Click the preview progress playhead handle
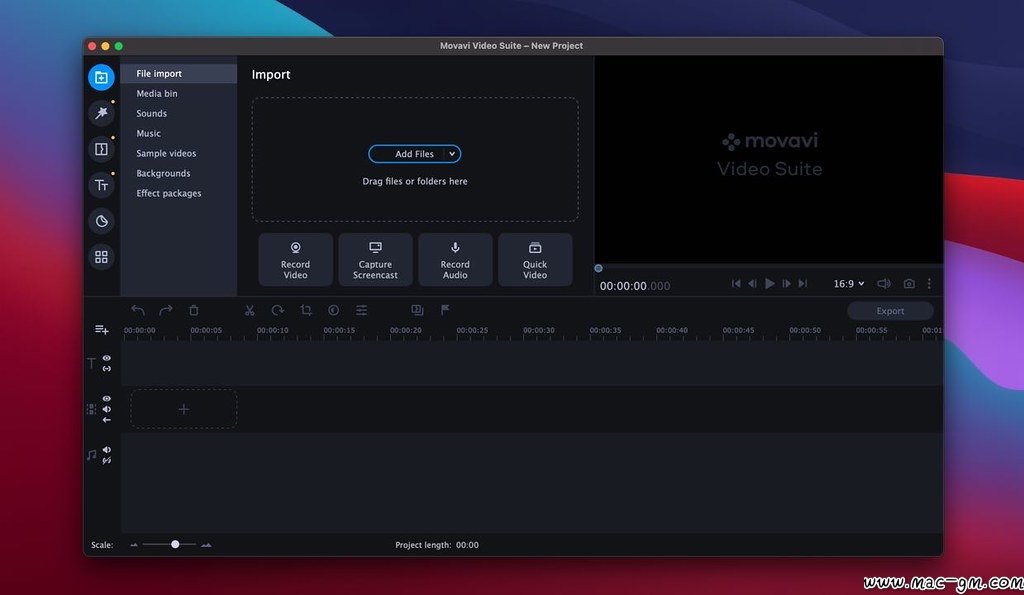The image size is (1024, 595). coord(598,268)
